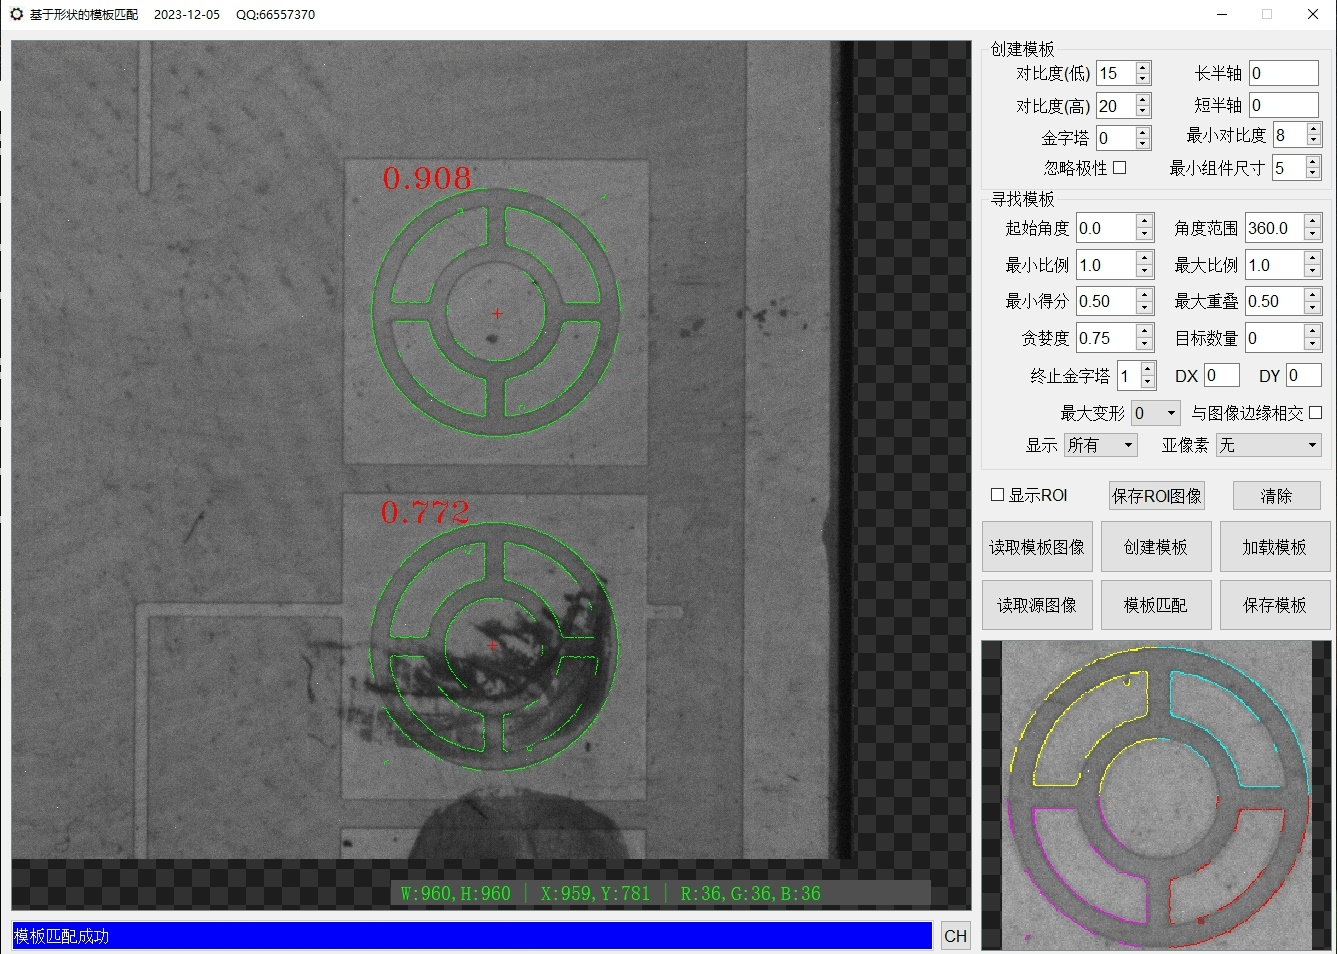
Task: Increase 贪婪度 with up arrow
Action: click(1145, 332)
